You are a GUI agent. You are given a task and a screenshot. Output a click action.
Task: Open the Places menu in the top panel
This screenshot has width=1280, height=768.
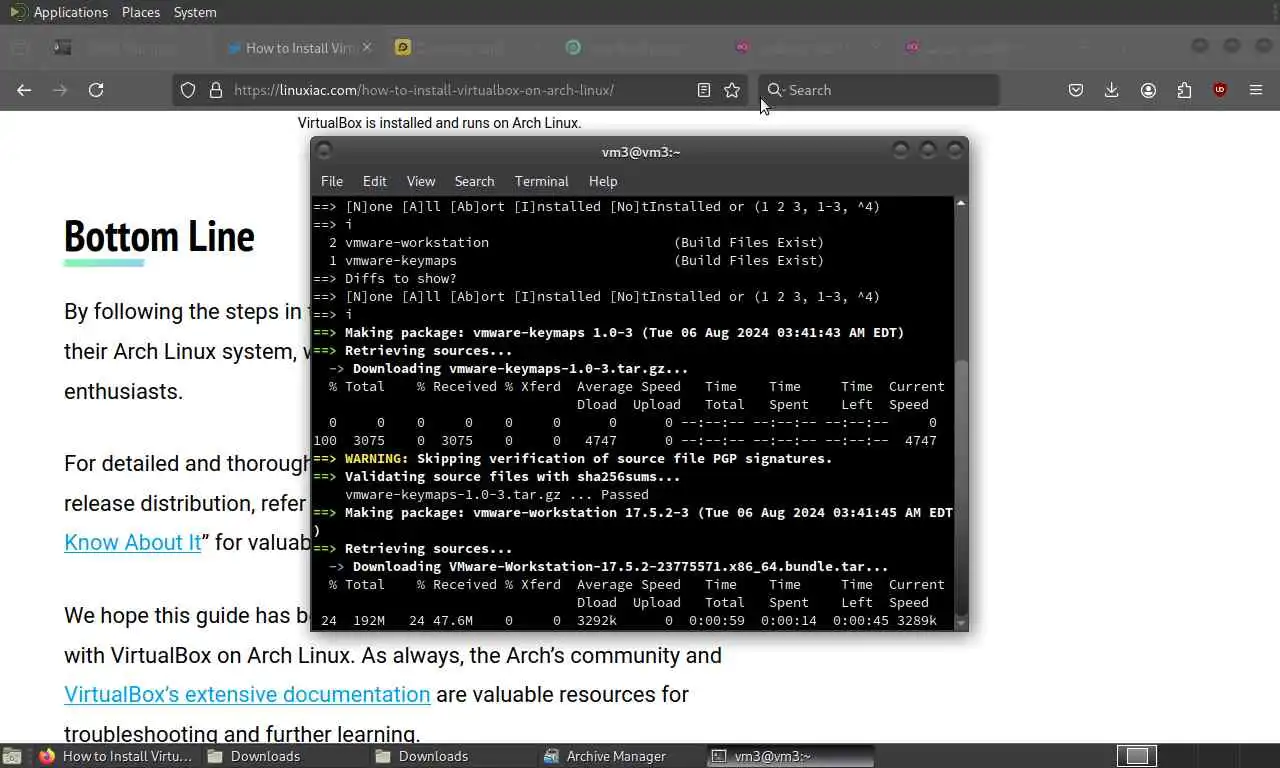(141, 12)
